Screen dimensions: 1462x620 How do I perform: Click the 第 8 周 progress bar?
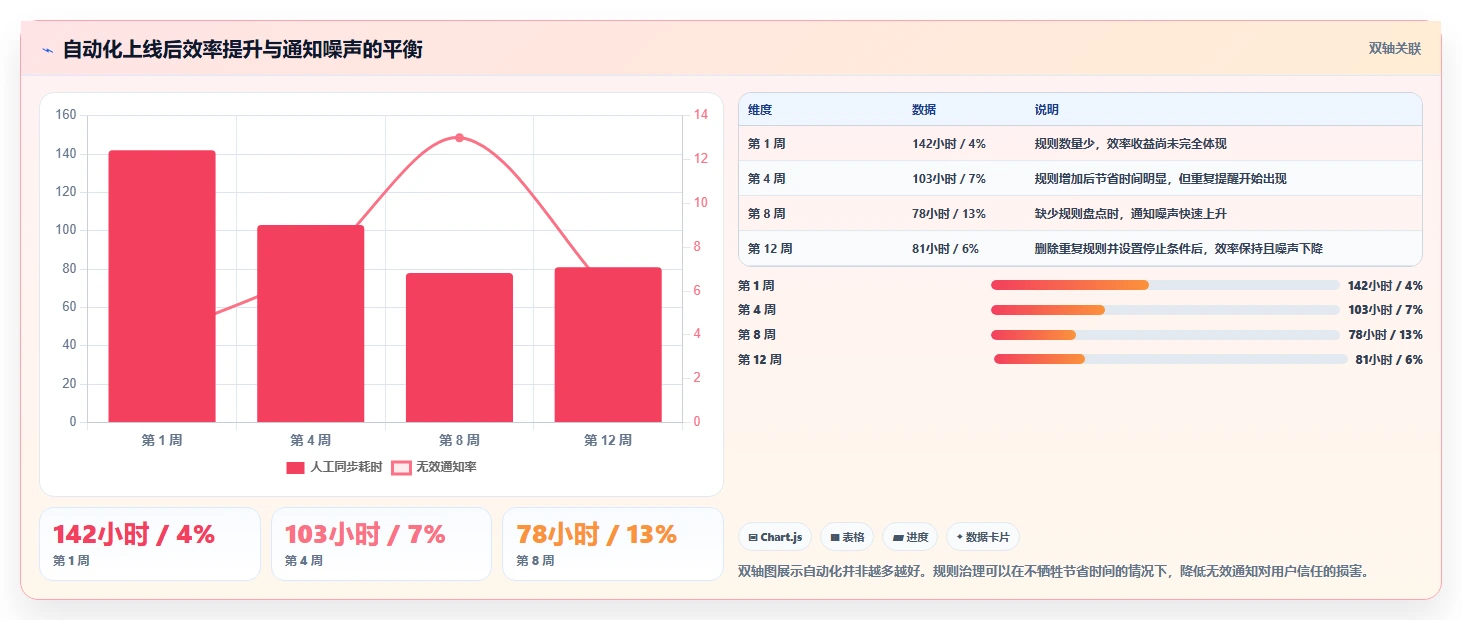point(1165,335)
